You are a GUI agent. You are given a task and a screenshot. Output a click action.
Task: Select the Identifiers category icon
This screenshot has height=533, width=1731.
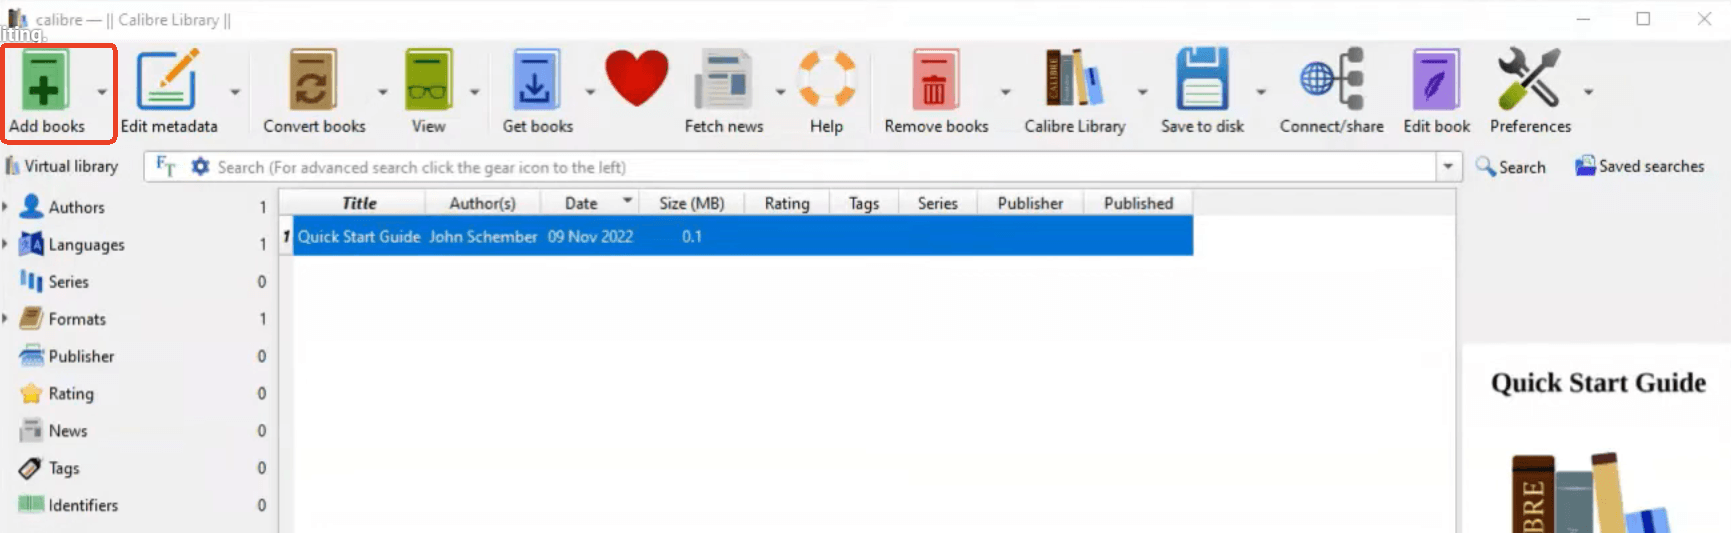click(32, 504)
